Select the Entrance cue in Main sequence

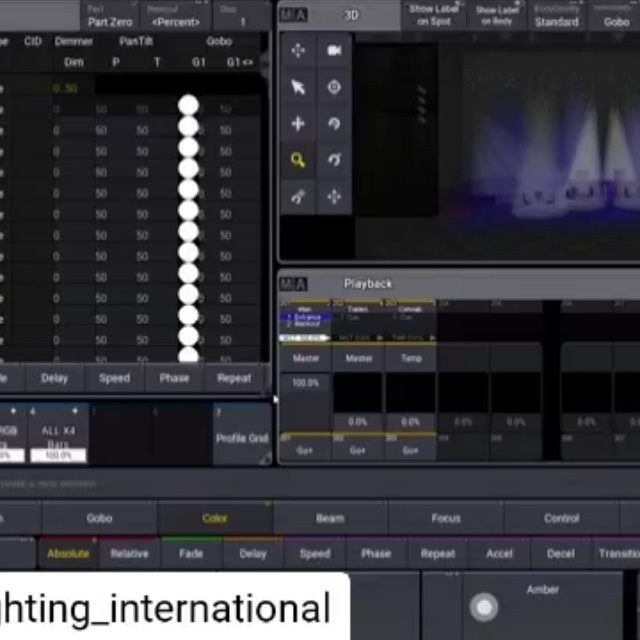tap(305, 317)
